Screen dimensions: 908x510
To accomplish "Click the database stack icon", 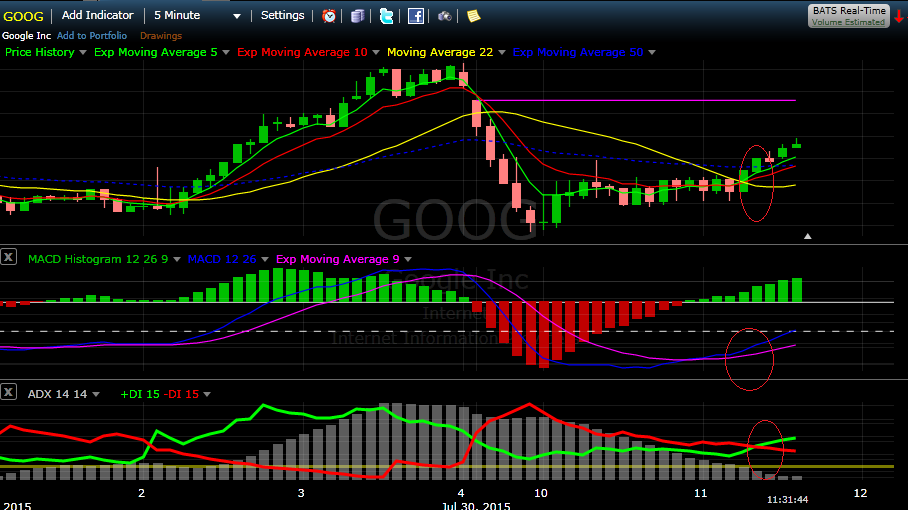I will click(357, 16).
